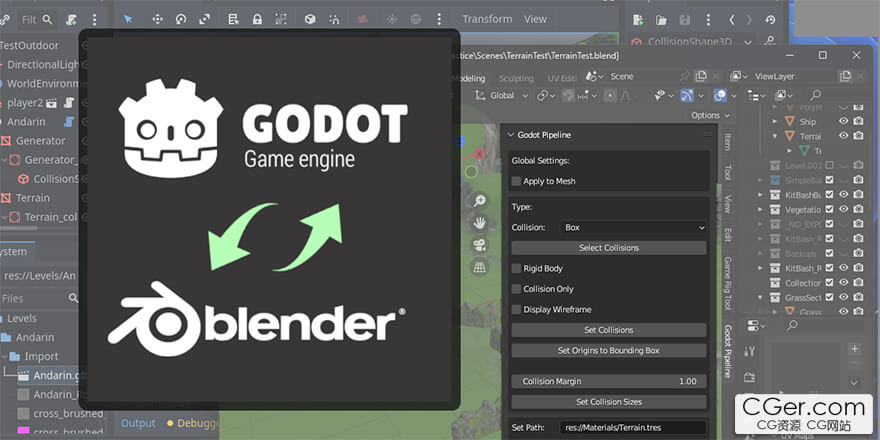
Task: Toggle Blender snap magnet icon
Action: tap(569, 95)
